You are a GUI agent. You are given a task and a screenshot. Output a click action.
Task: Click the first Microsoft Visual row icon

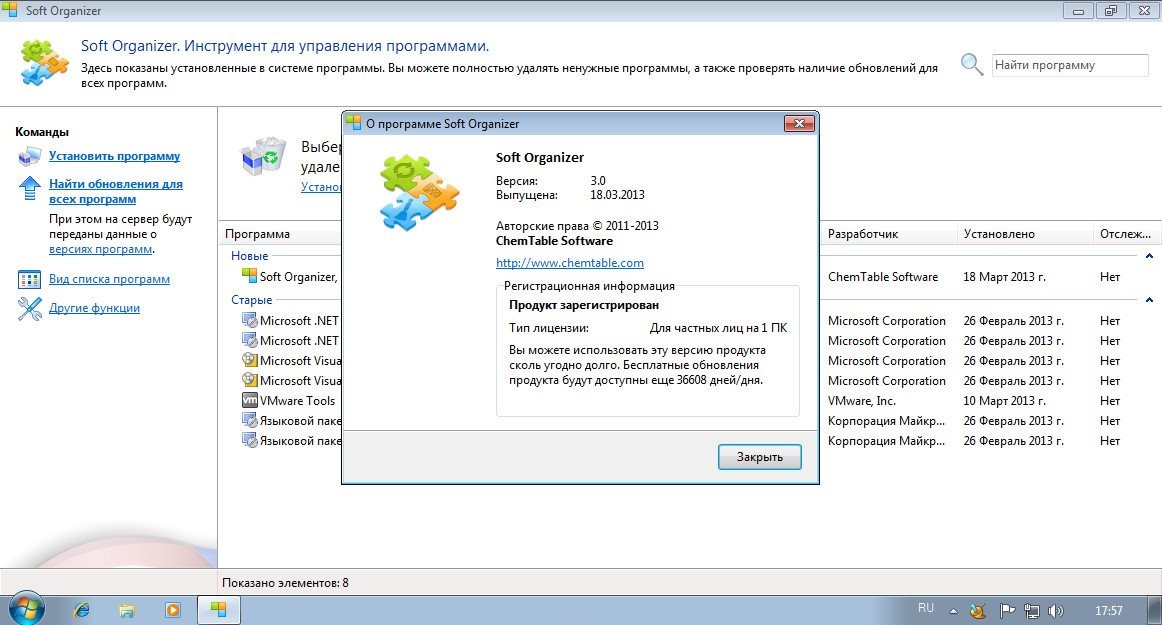click(x=250, y=360)
